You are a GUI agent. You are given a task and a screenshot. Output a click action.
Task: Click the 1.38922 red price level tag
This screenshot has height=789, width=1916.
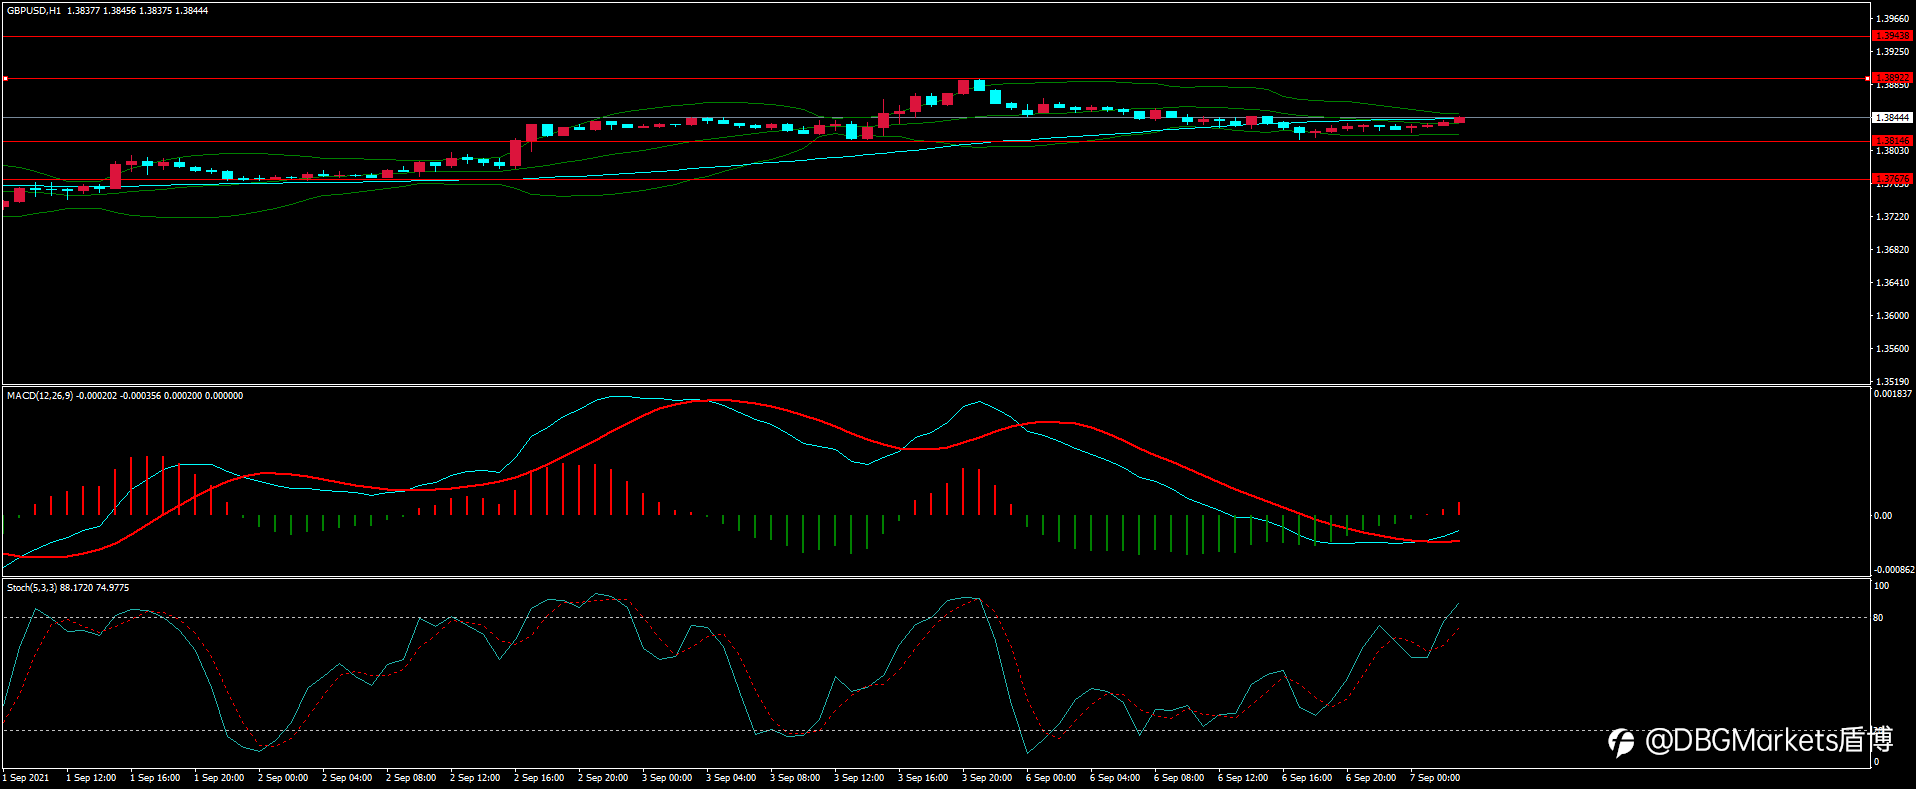coord(1892,77)
